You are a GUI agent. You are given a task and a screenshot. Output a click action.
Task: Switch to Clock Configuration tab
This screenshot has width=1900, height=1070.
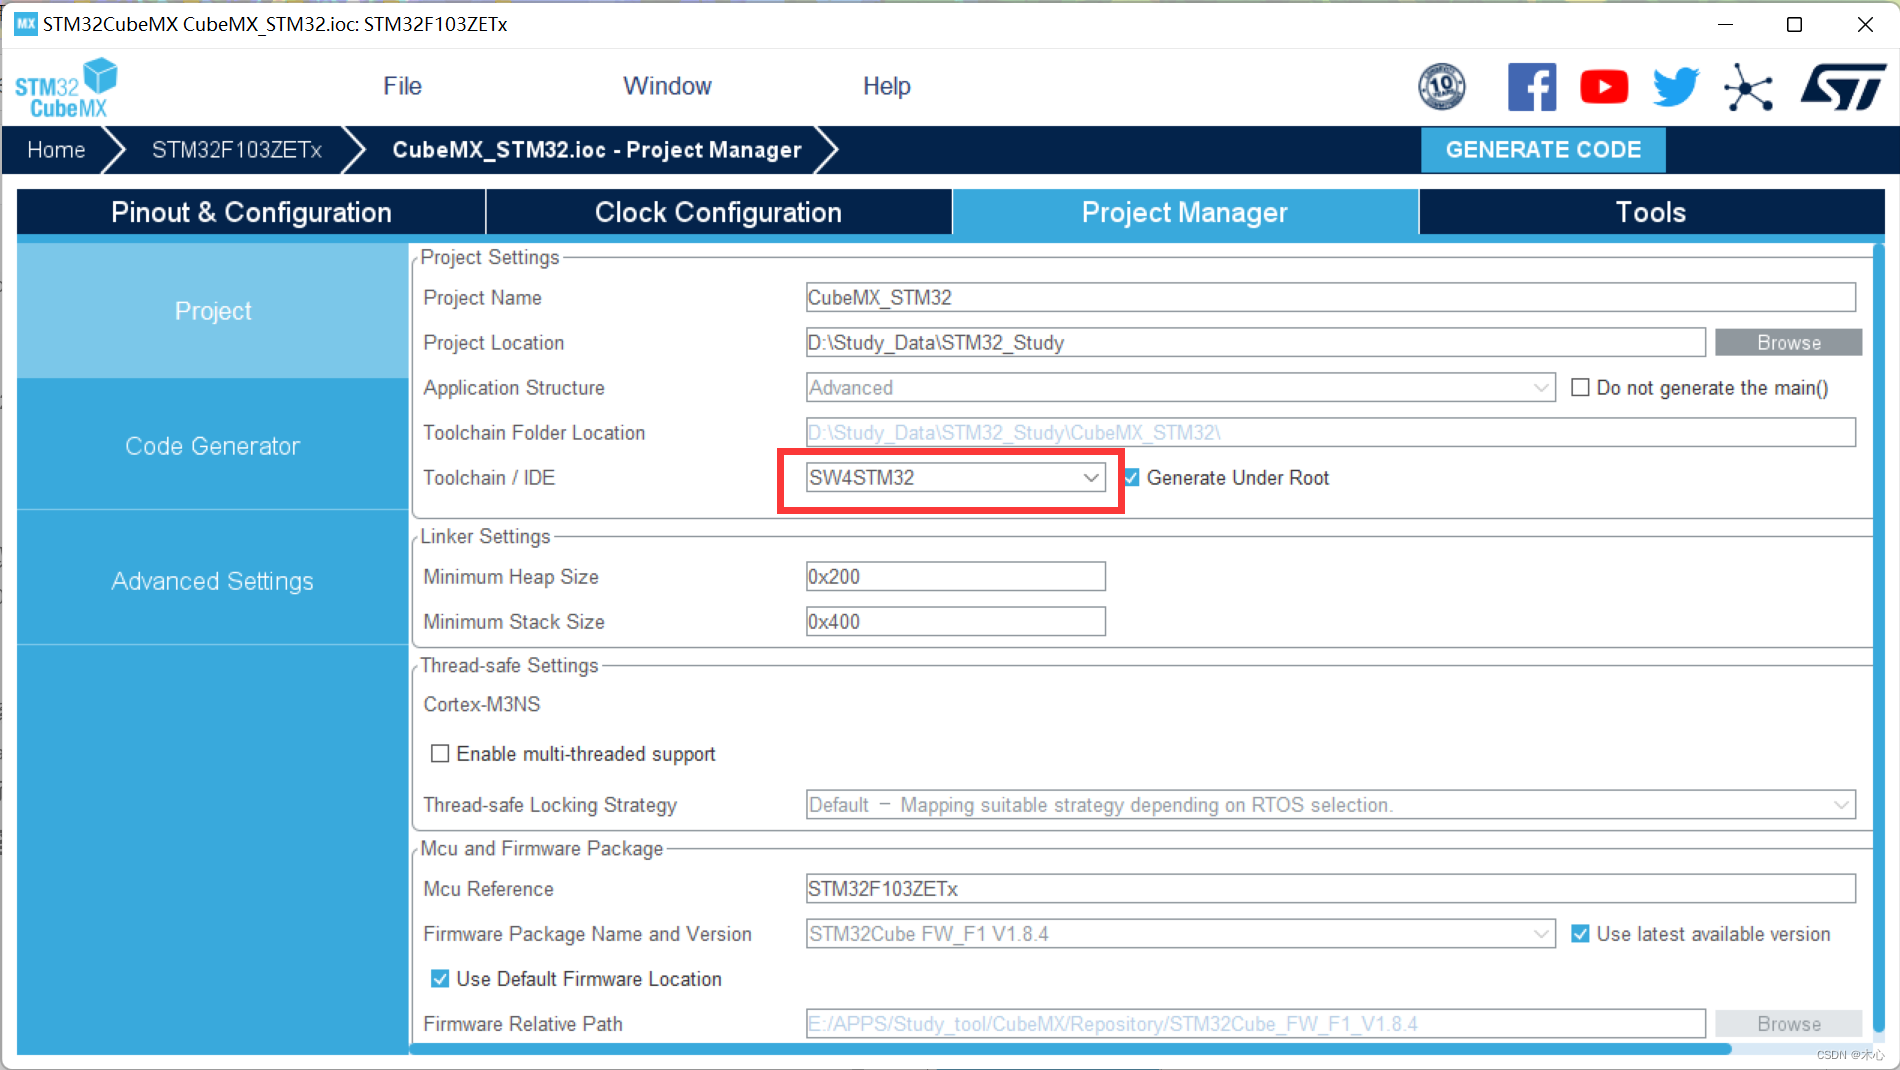tap(718, 212)
